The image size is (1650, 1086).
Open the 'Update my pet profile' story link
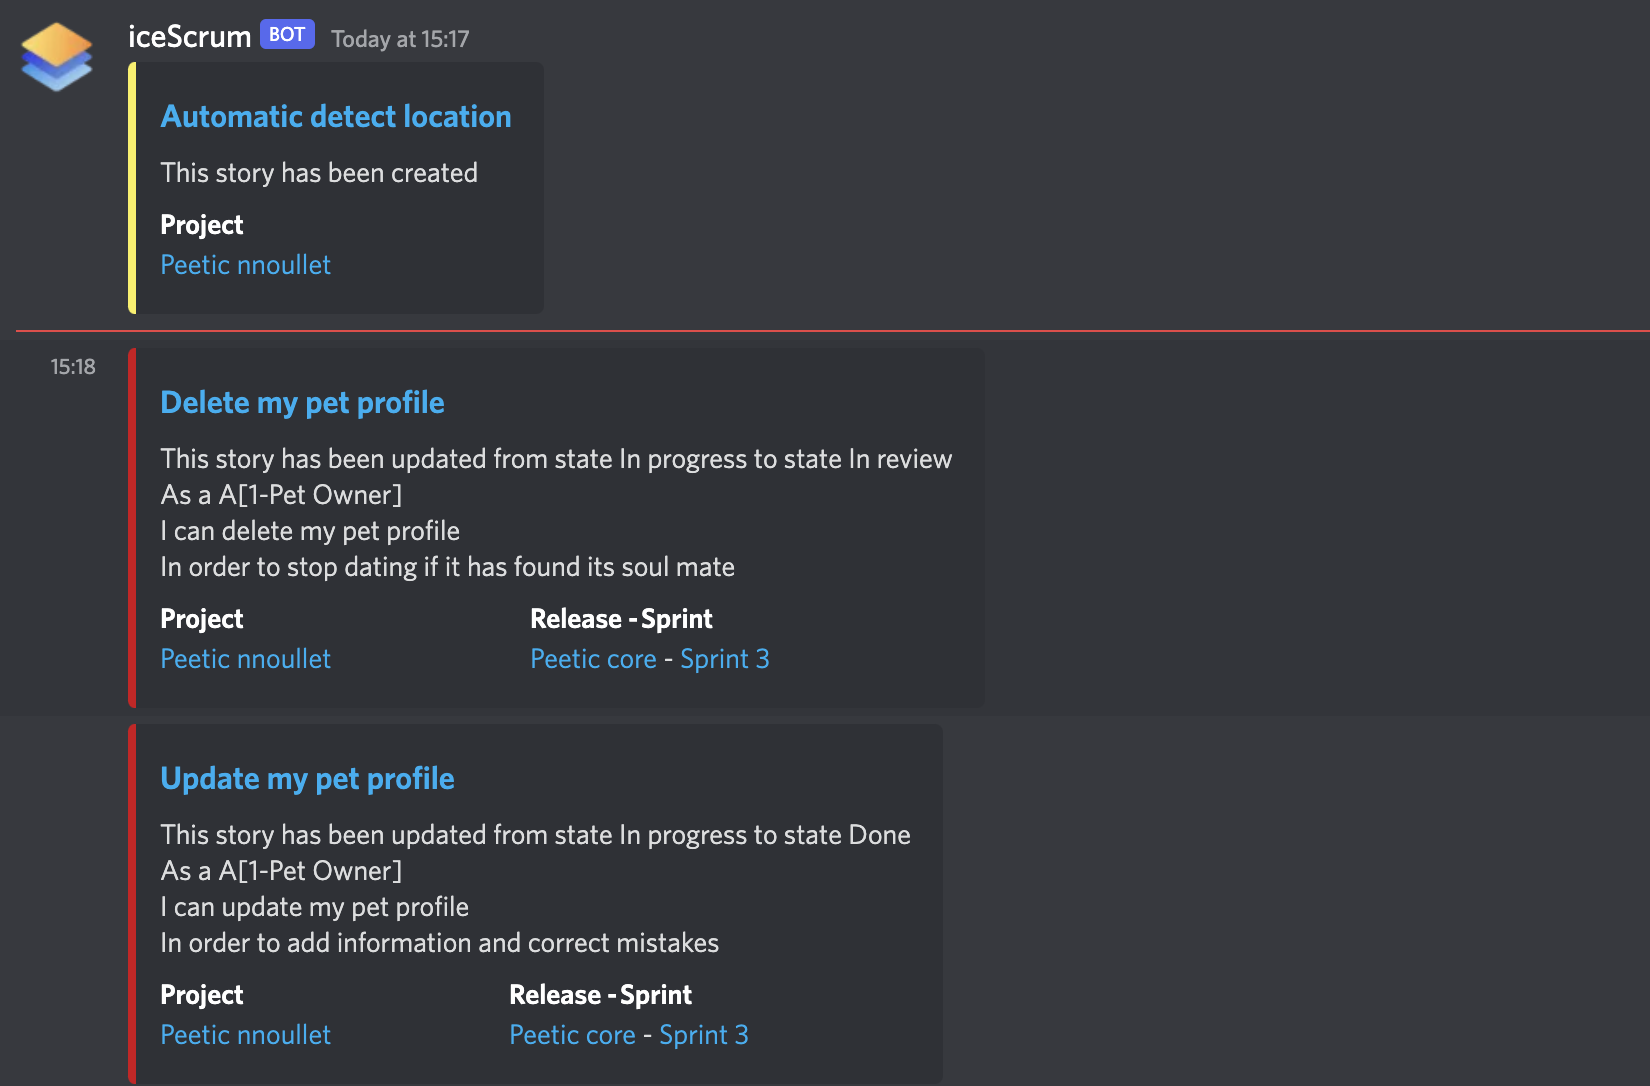tap(307, 778)
